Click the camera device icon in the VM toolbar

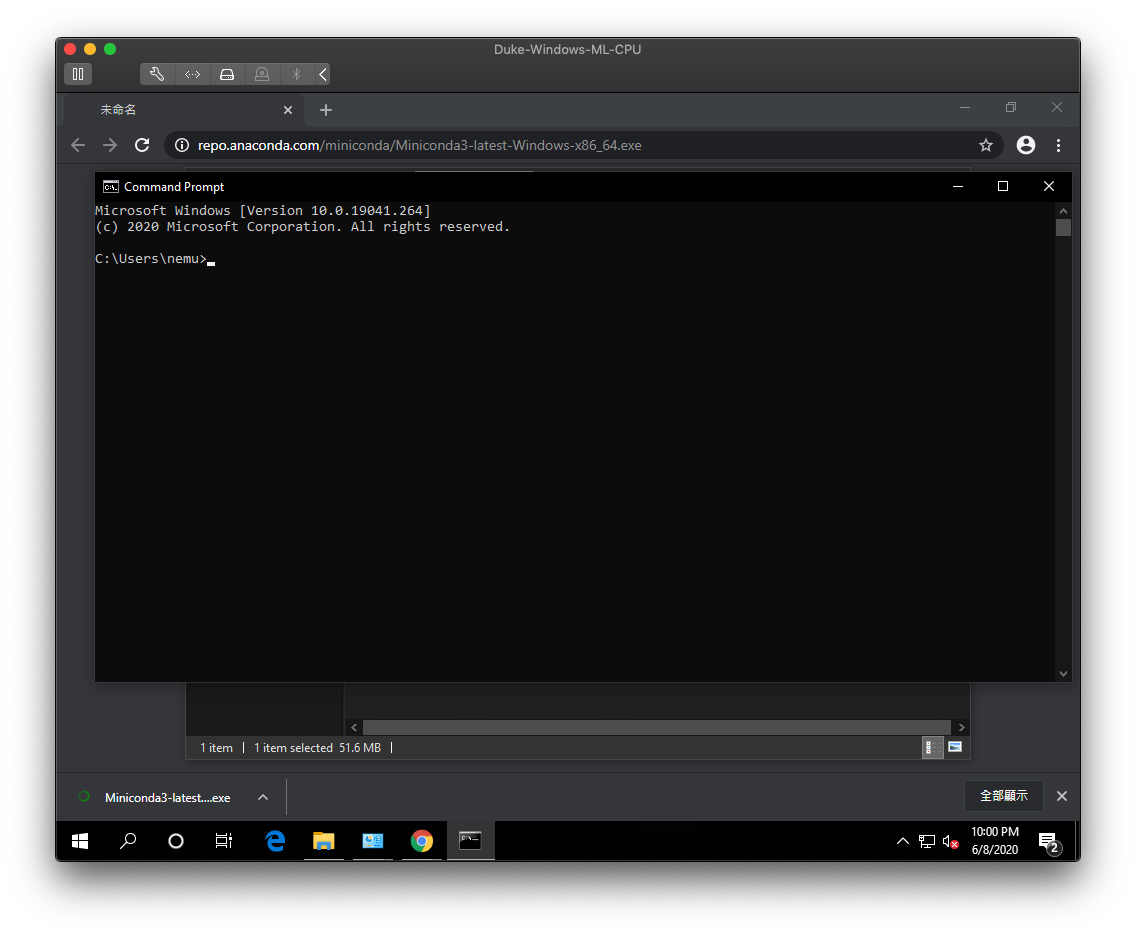pyautogui.click(x=261, y=73)
